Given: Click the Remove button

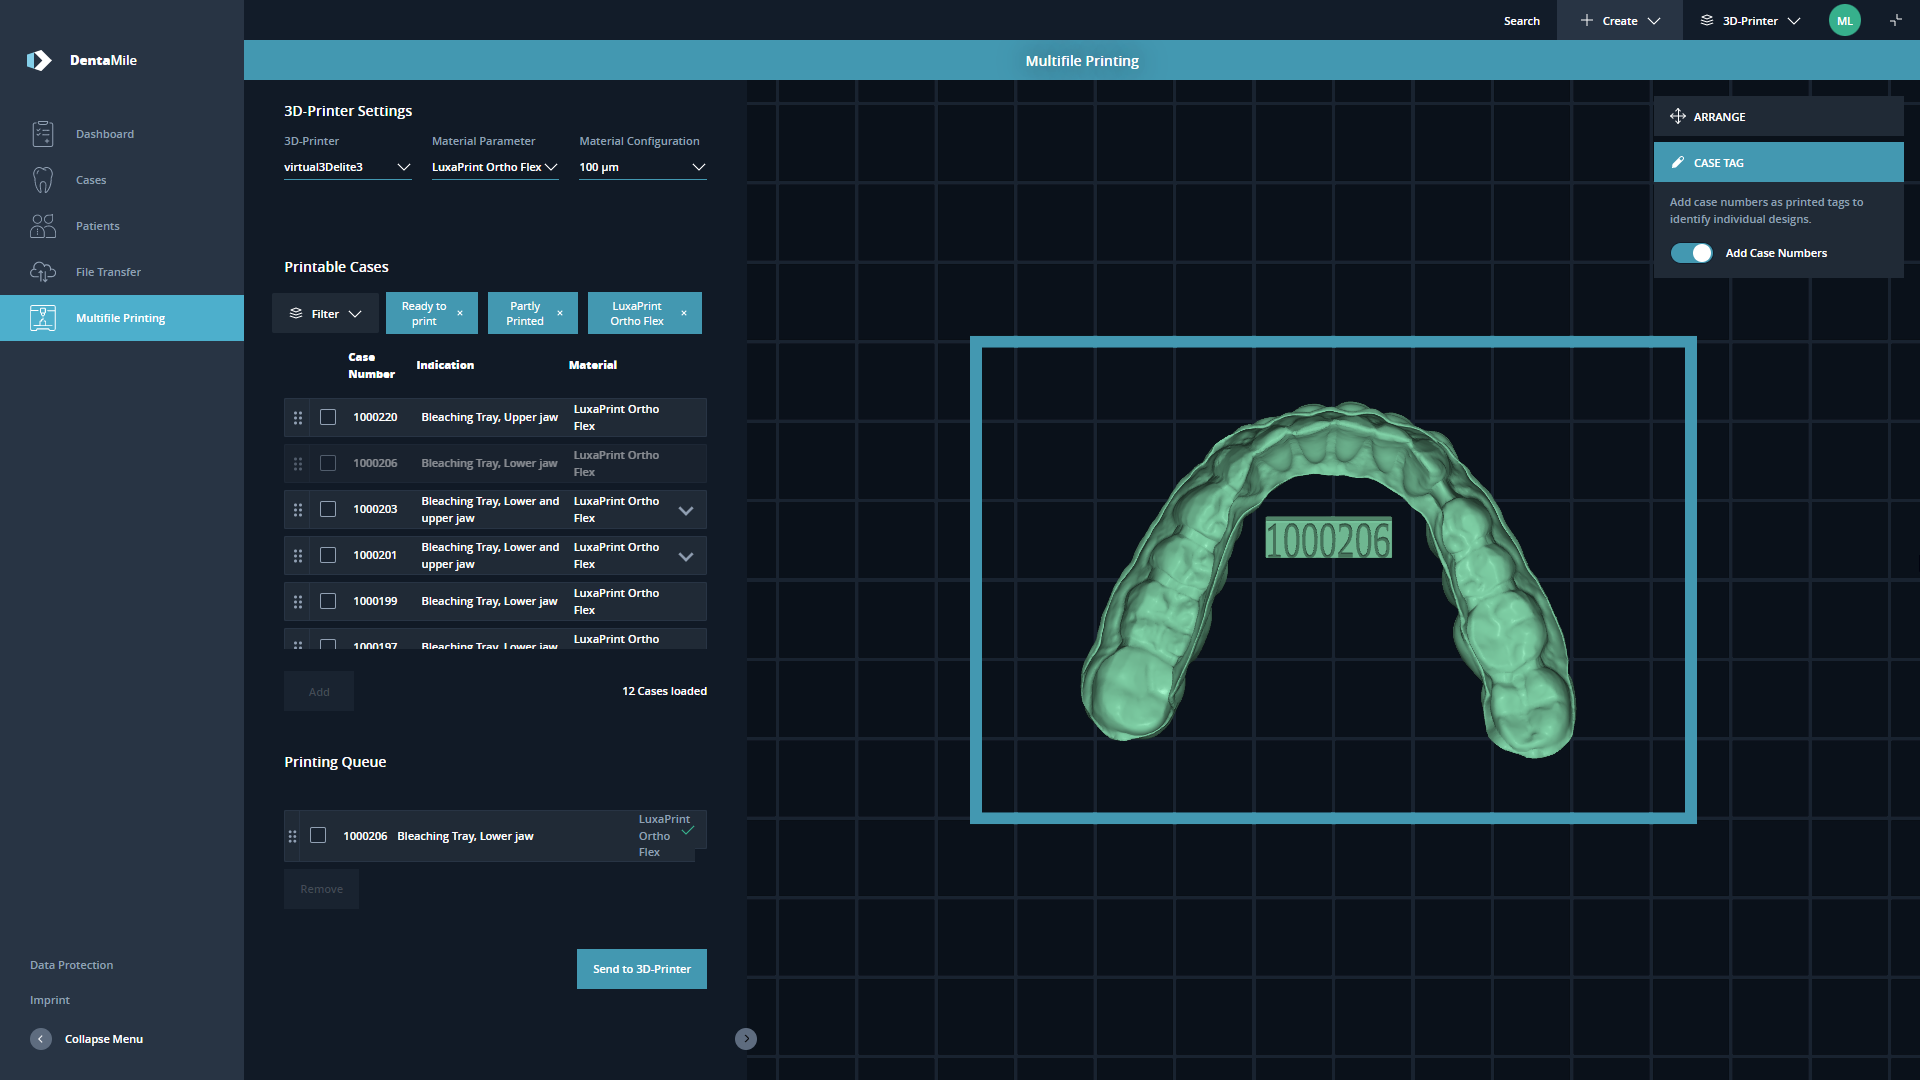Looking at the screenshot, I should (321, 889).
